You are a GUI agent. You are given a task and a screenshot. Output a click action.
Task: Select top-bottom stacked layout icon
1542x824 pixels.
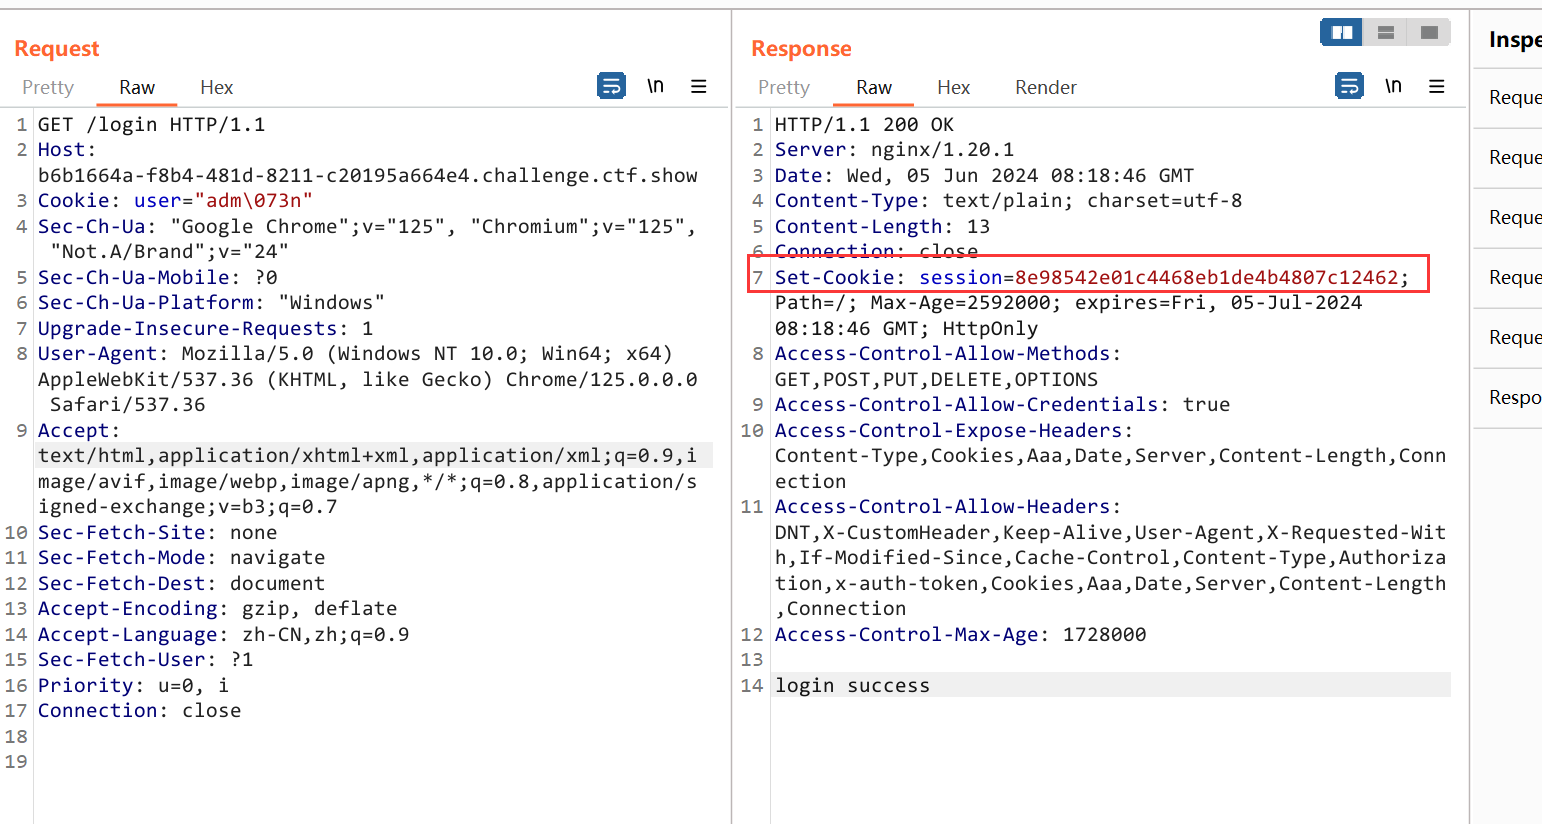[1386, 33]
